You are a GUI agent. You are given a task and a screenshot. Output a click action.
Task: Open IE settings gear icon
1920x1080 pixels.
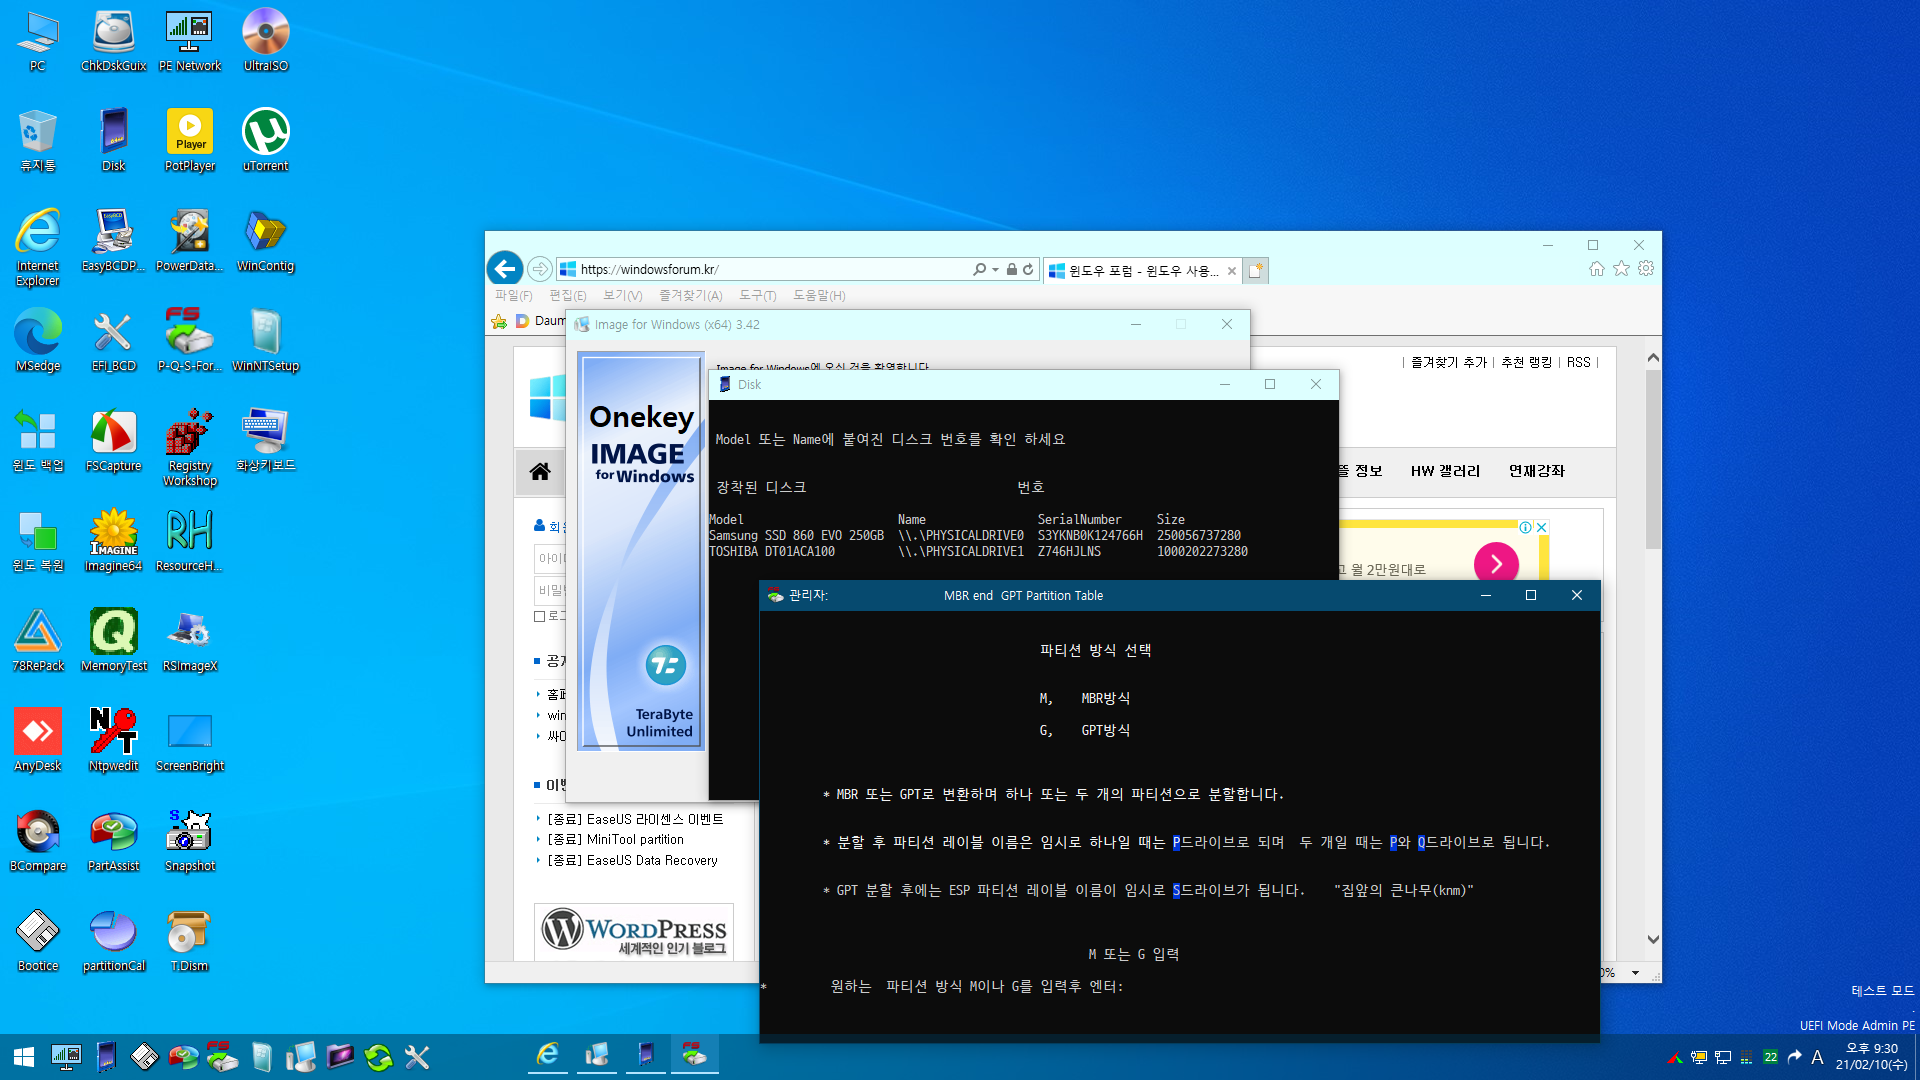pos(1646,269)
